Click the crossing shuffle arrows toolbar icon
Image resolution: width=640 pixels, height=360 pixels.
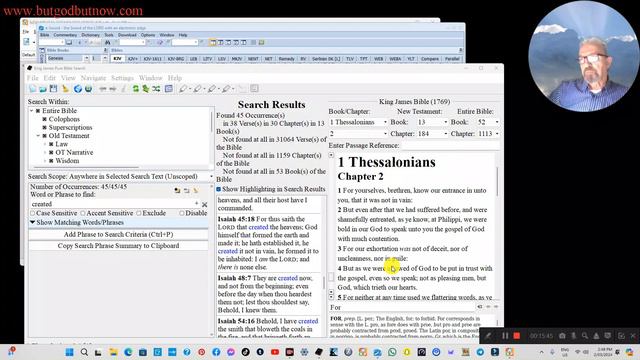pyautogui.click(x=156, y=89)
